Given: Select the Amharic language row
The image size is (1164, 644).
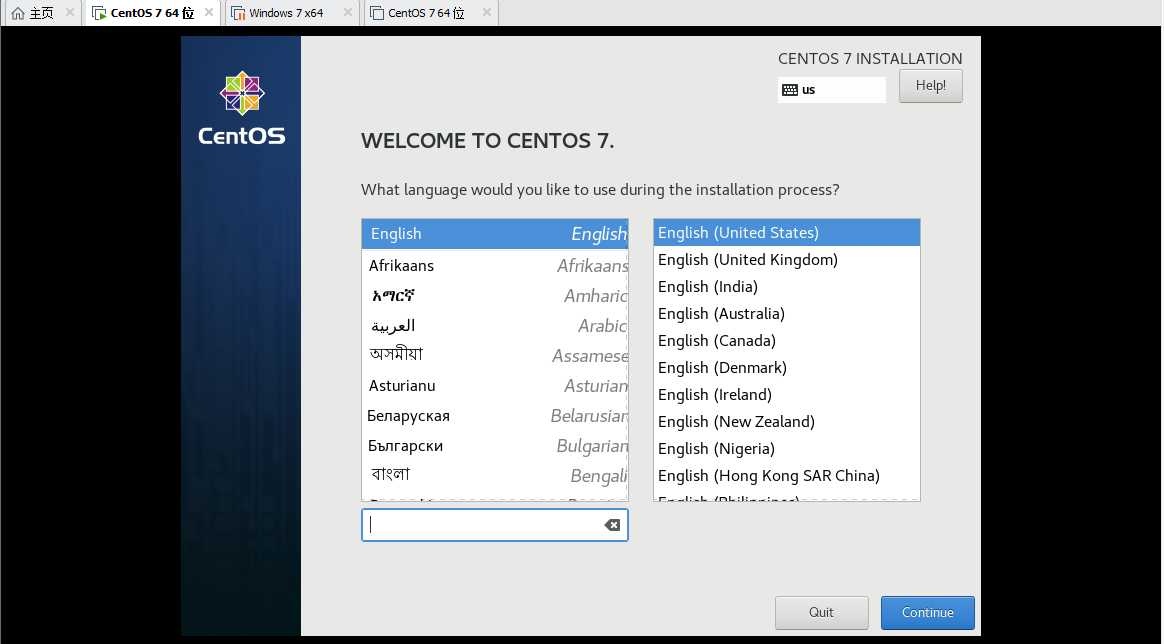Looking at the screenshot, I should tap(495, 296).
